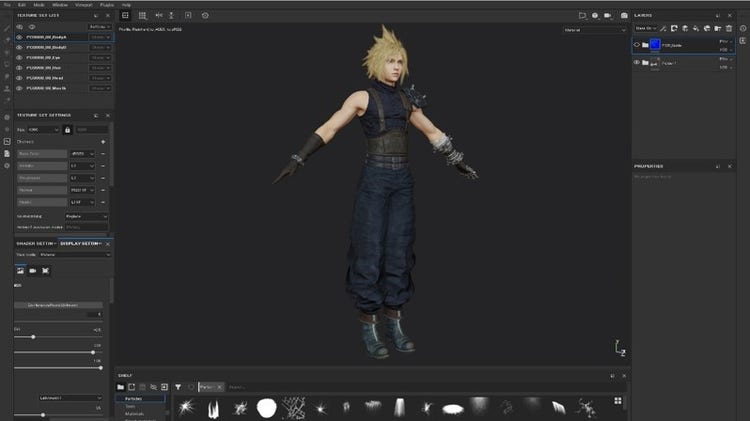Select the viewport icon in Display Settings
This screenshot has width=750, height=421.
(x=45, y=271)
